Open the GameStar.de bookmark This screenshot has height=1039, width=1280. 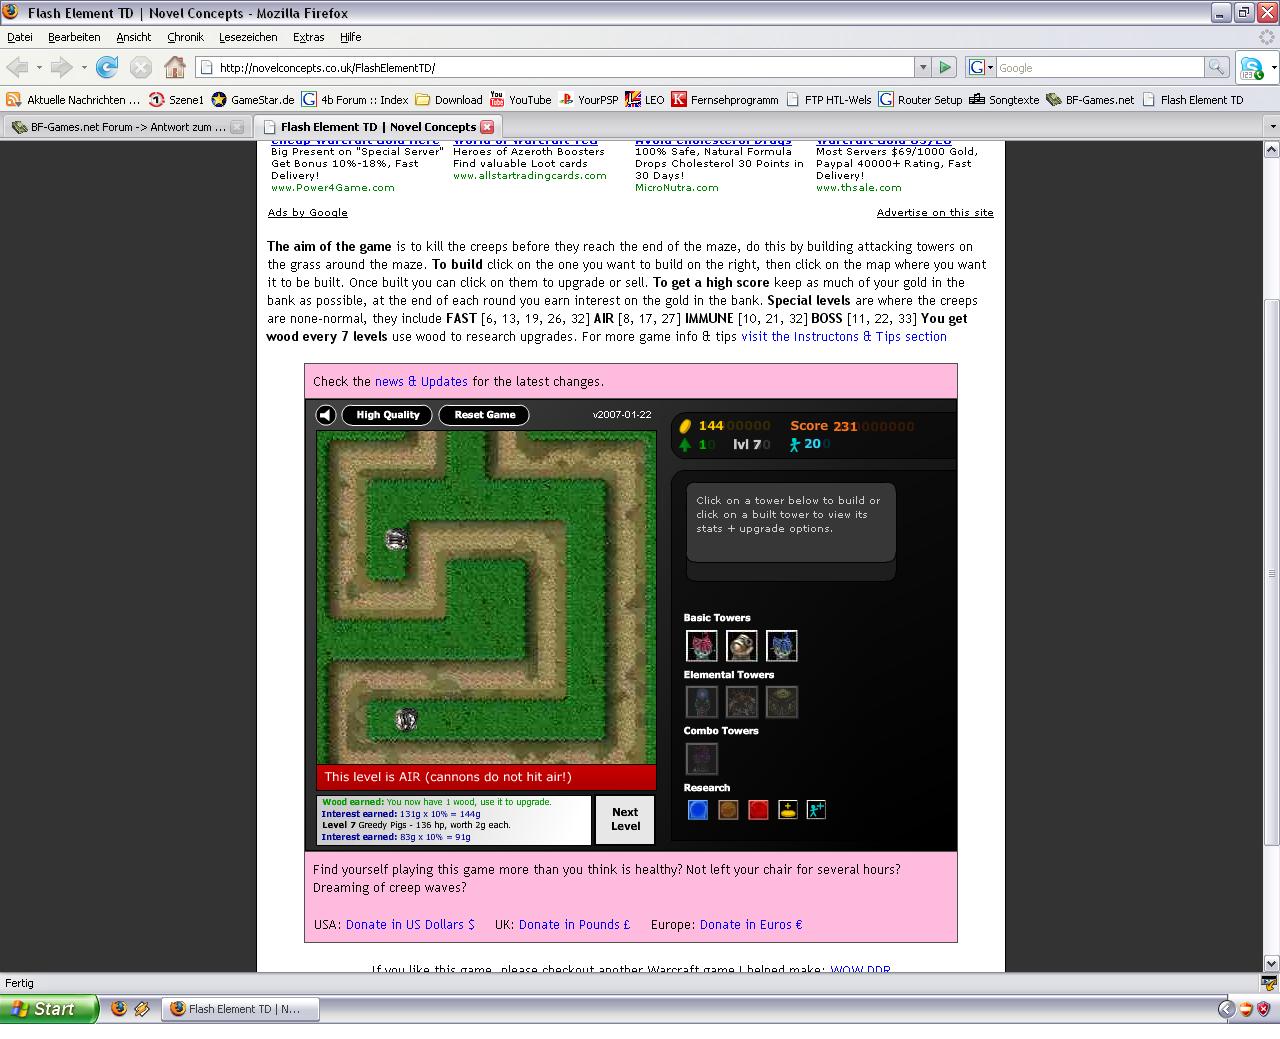[252, 99]
